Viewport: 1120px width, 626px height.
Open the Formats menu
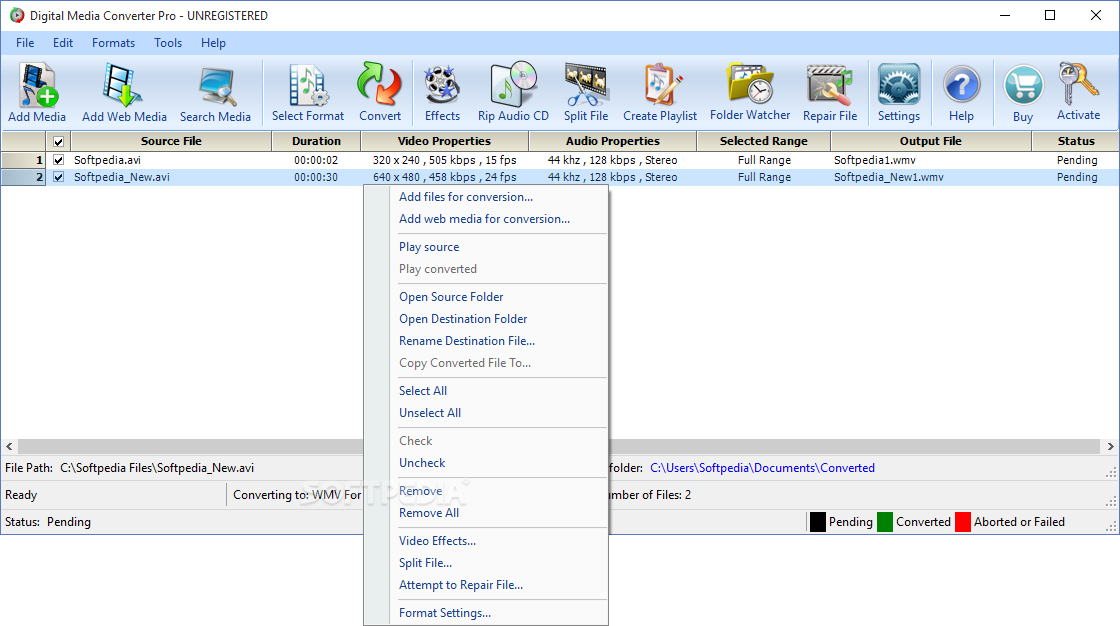pos(113,43)
